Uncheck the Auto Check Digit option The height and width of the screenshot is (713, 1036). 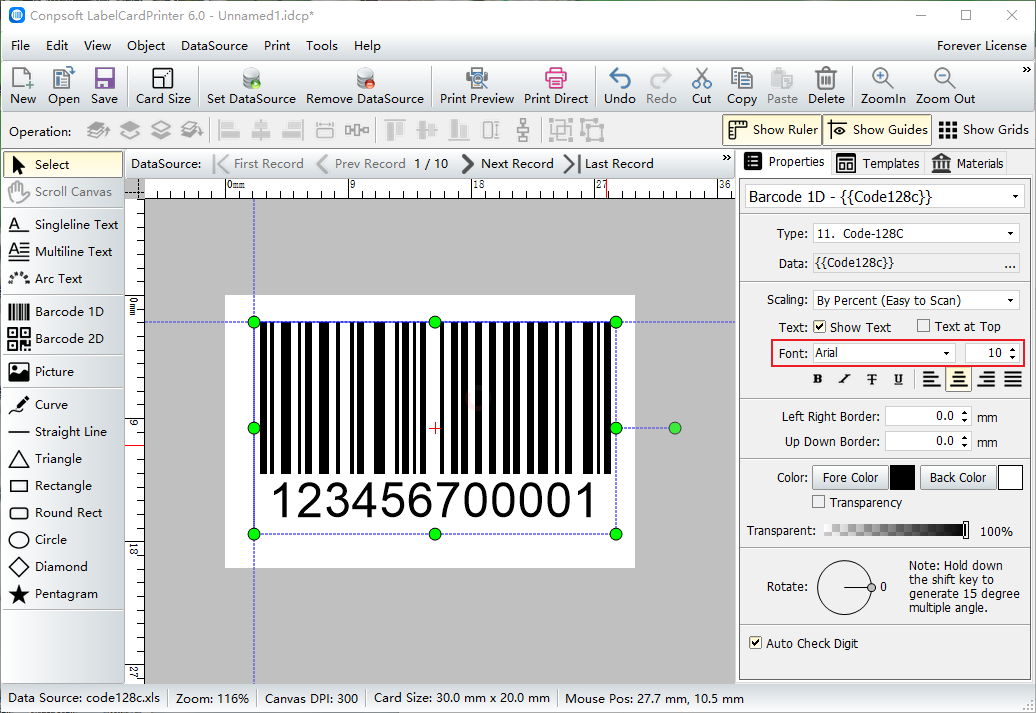tap(755, 643)
